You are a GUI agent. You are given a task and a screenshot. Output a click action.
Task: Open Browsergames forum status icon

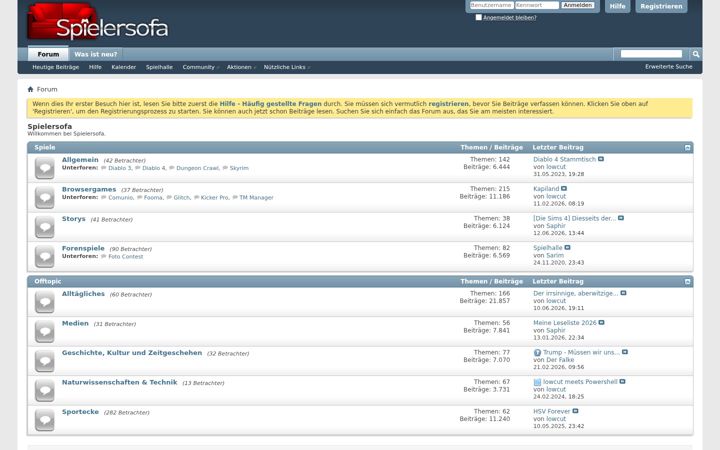[45, 197]
